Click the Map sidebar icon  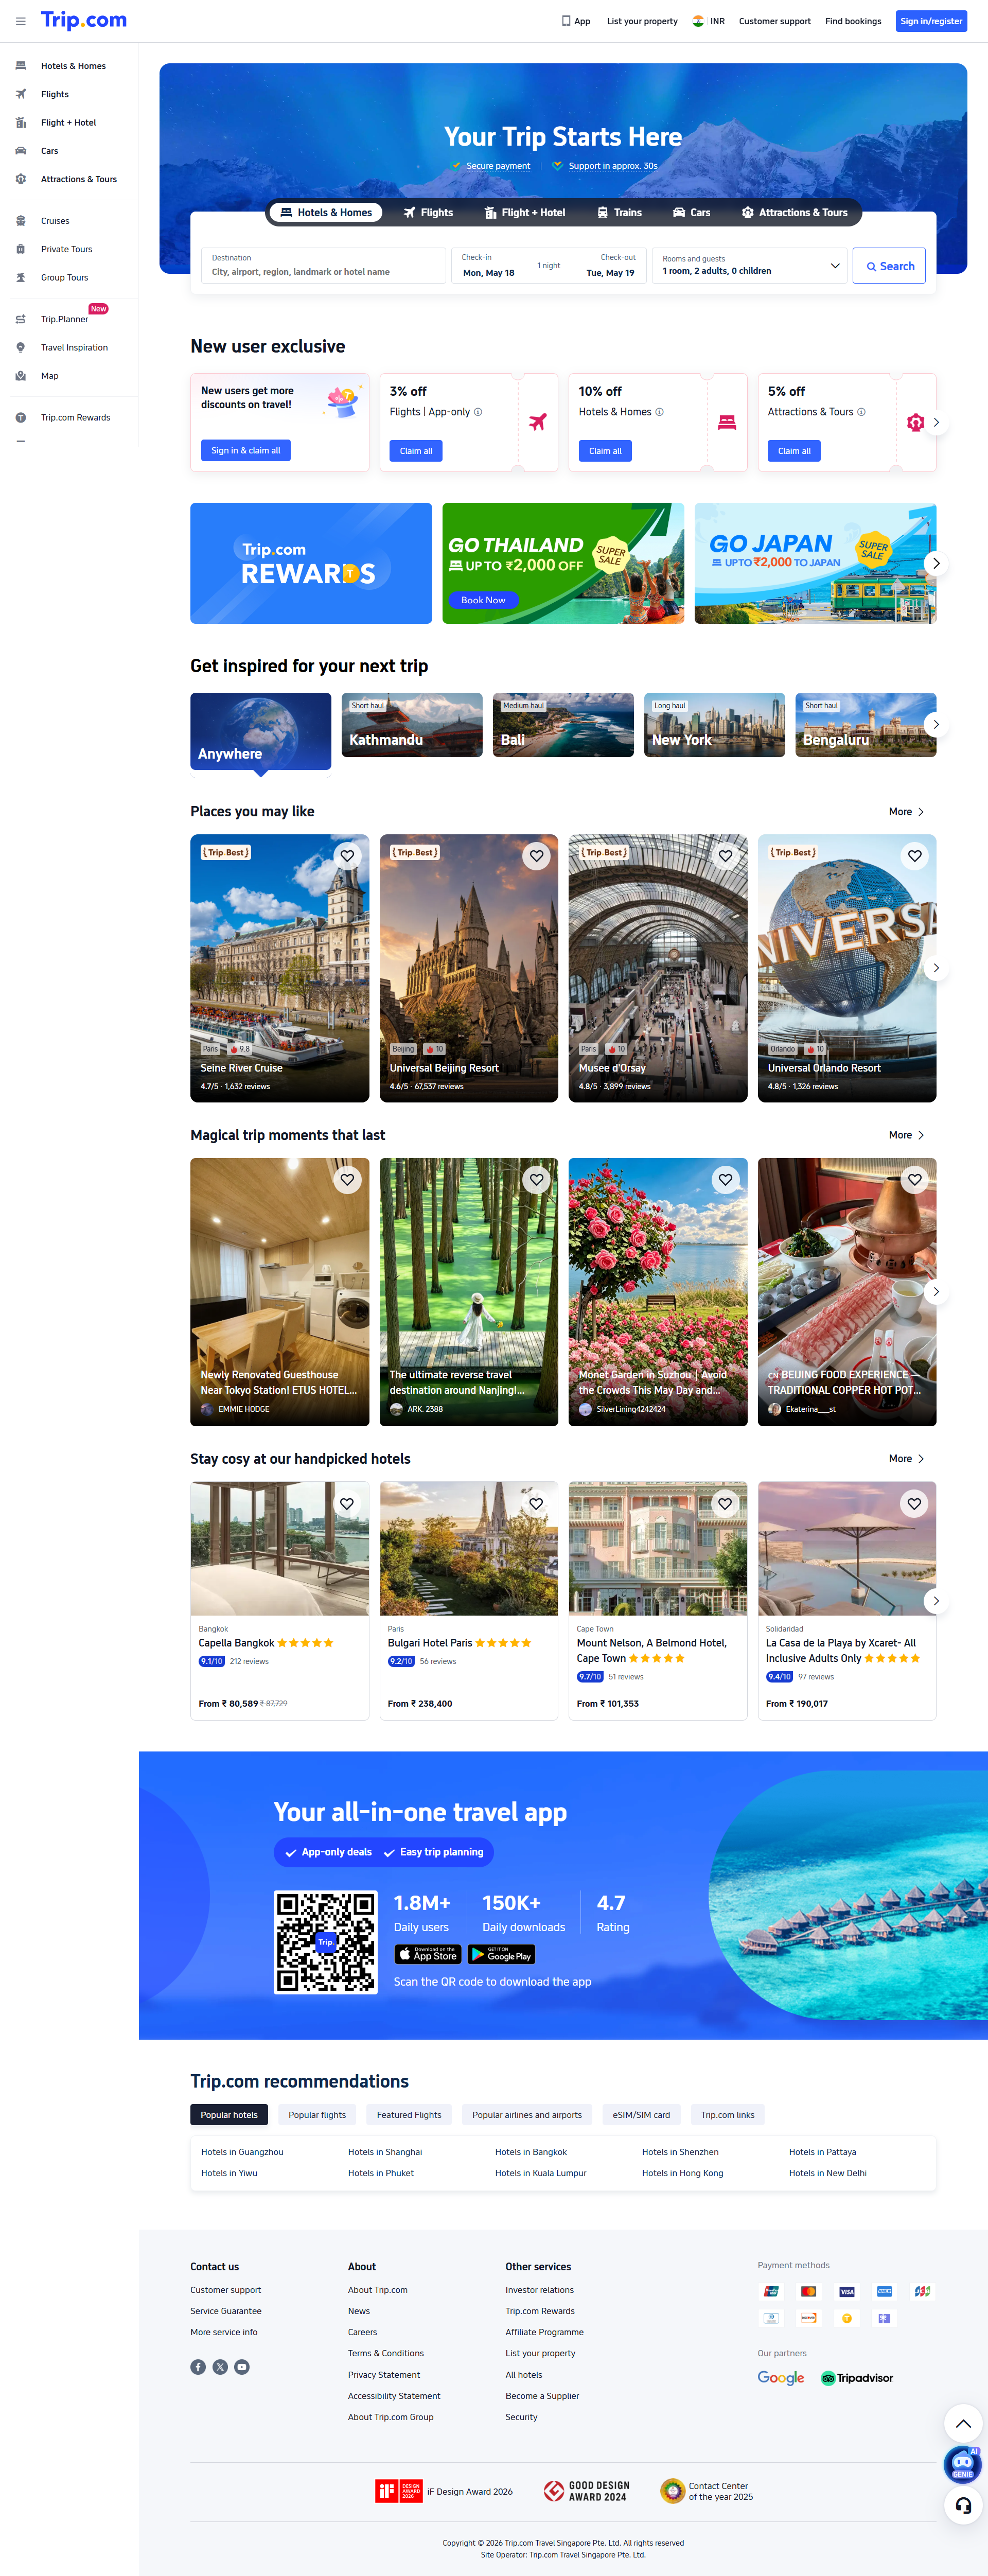(21, 376)
